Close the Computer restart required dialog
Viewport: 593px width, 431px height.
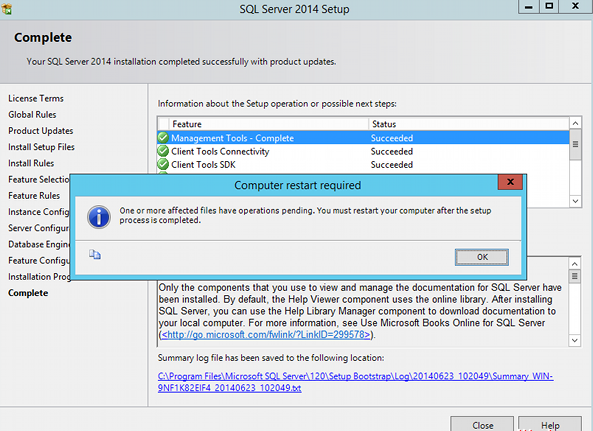(x=510, y=182)
